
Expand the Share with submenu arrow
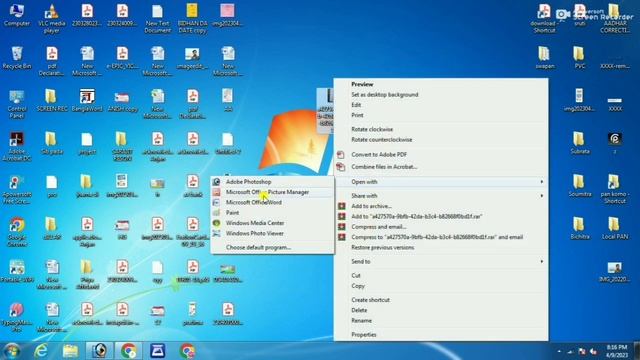pyautogui.click(x=542, y=196)
